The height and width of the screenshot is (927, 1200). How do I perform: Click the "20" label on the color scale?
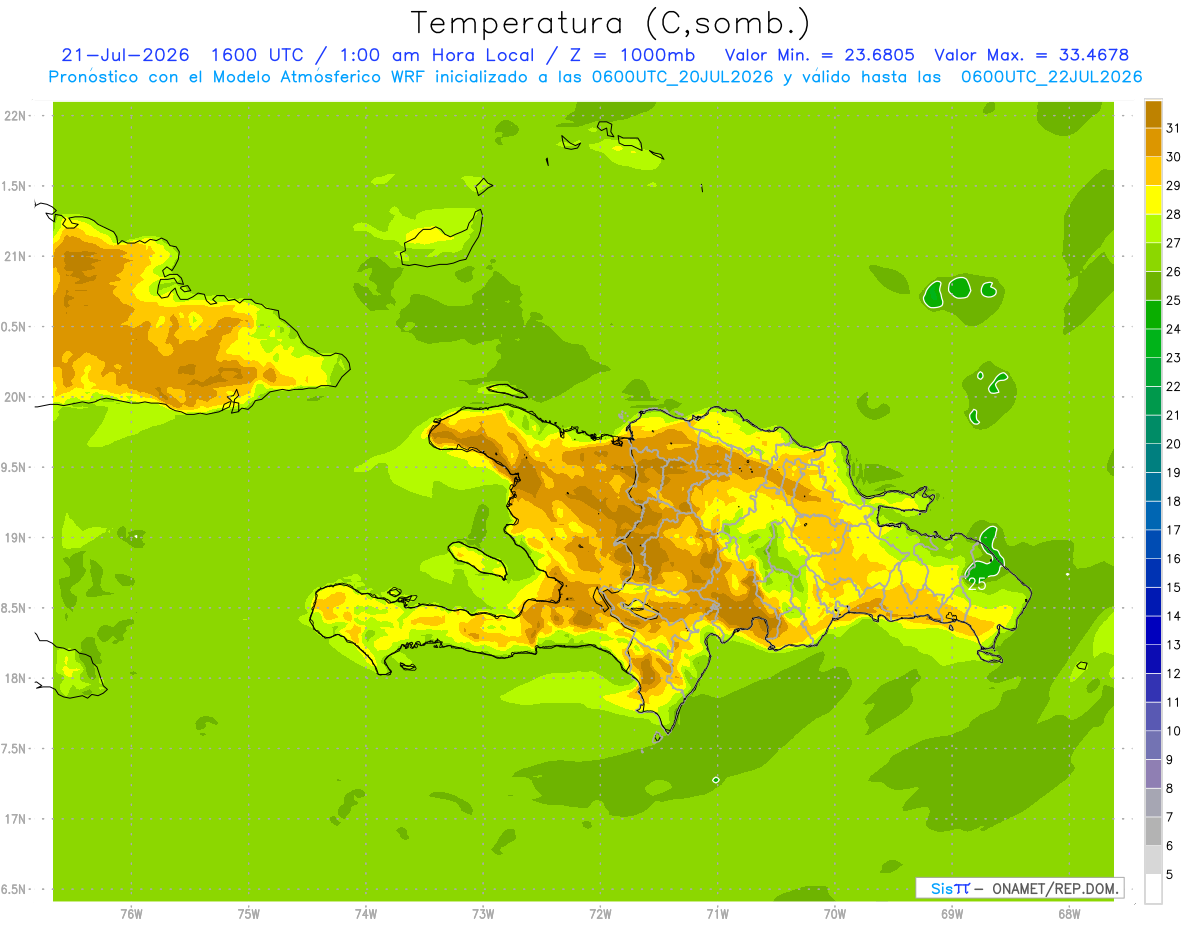pyautogui.click(x=1173, y=444)
